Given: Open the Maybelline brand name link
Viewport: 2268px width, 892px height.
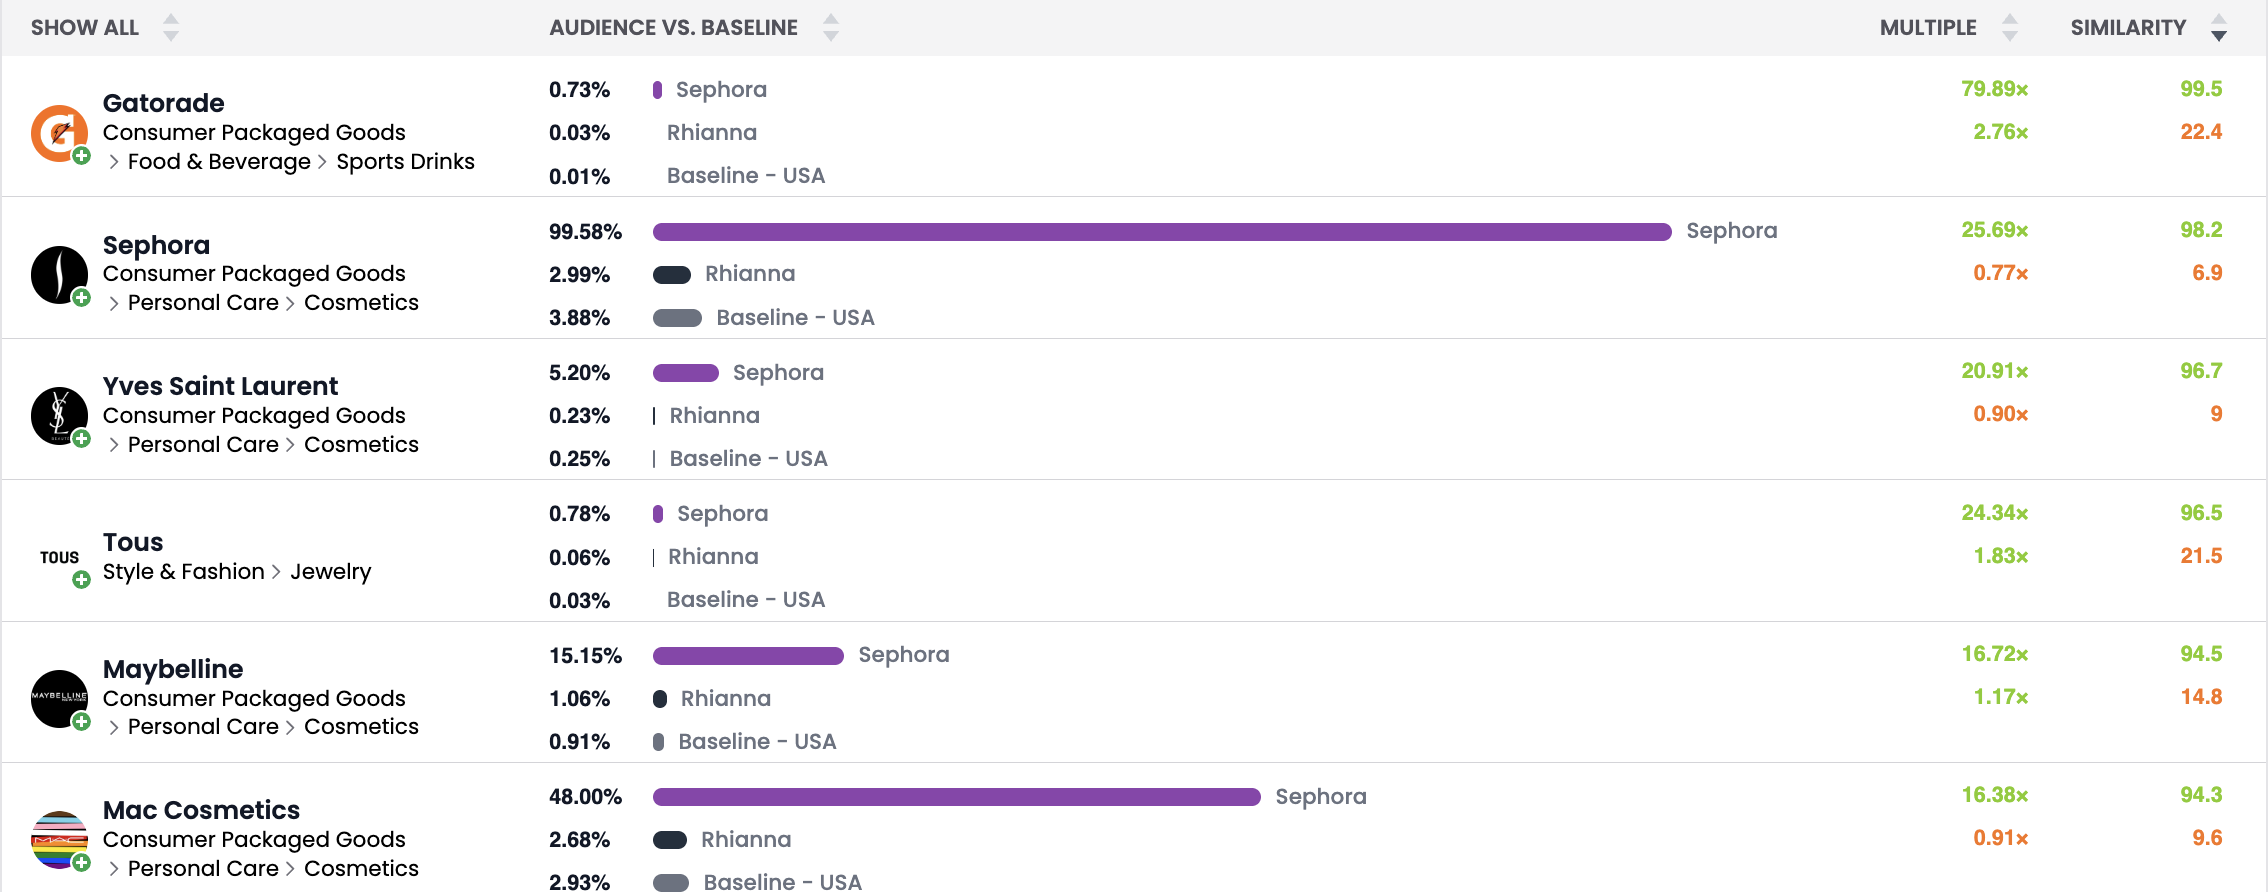Looking at the screenshot, I should (173, 669).
